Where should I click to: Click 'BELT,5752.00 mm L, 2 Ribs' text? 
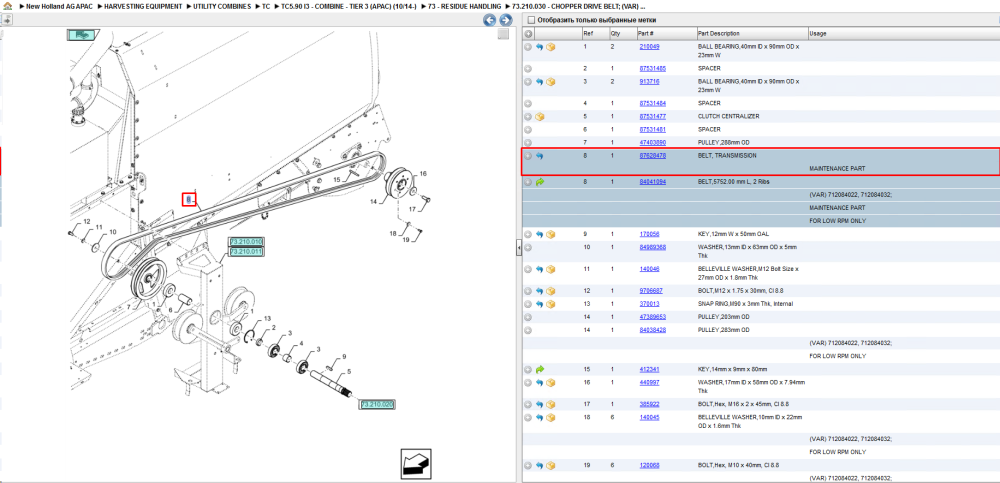[x=733, y=182]
